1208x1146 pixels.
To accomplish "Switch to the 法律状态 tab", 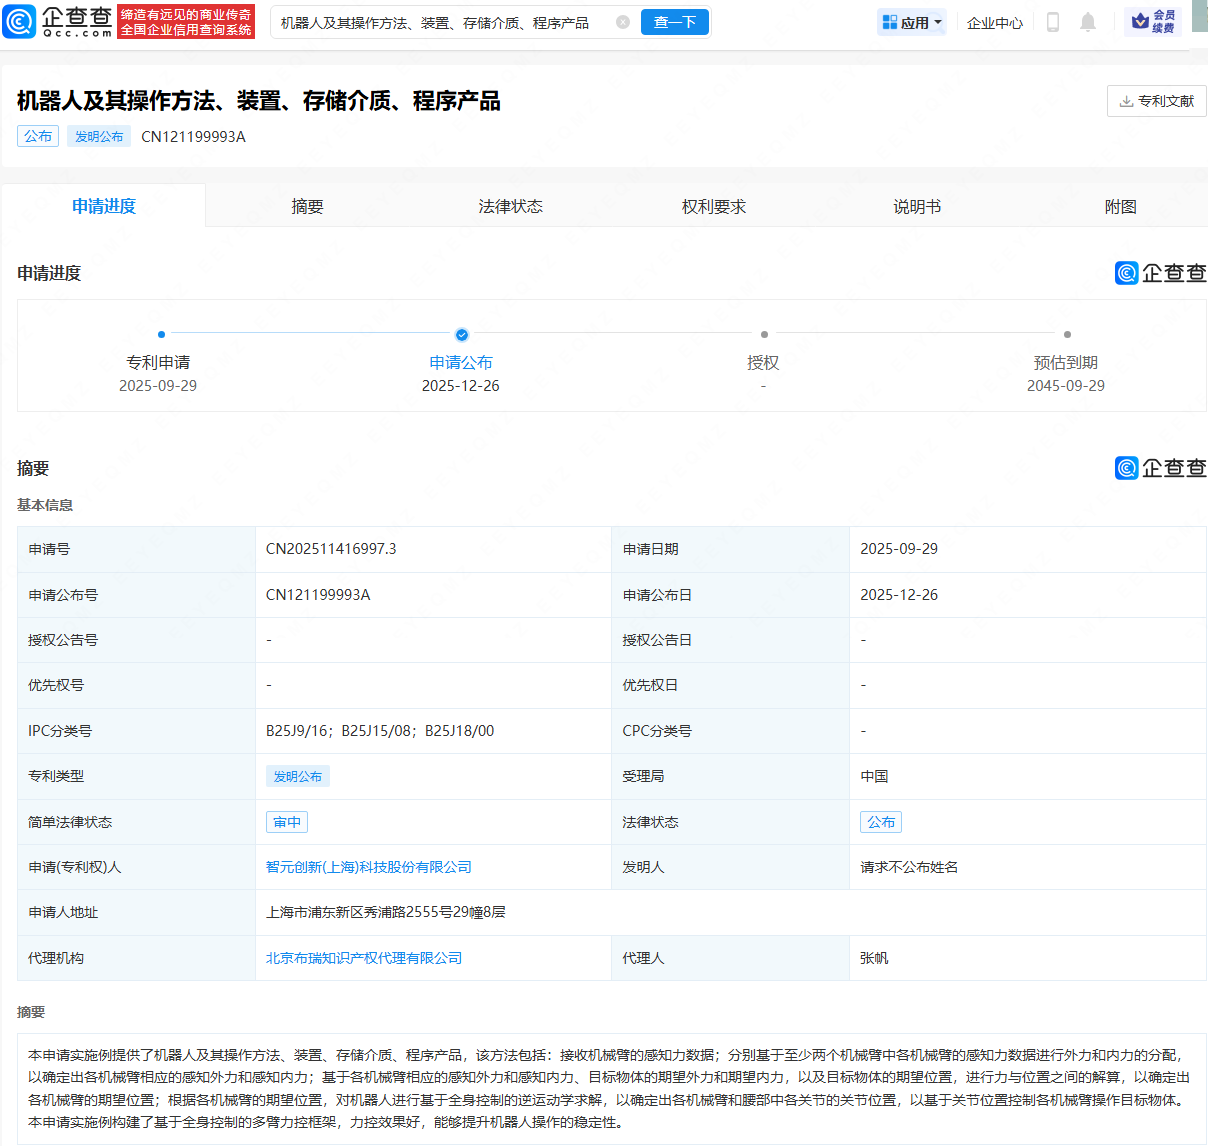I will click(x=510, y=206).
